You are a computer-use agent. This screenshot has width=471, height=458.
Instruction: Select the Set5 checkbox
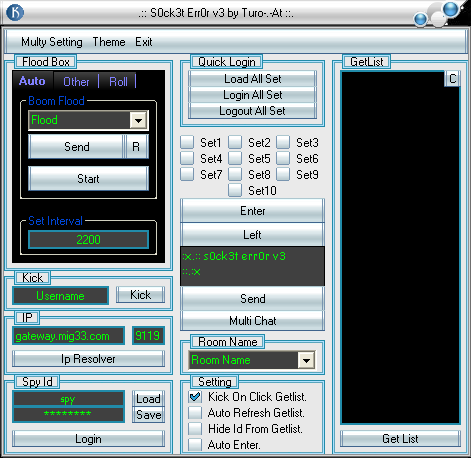tap(235, 158)
